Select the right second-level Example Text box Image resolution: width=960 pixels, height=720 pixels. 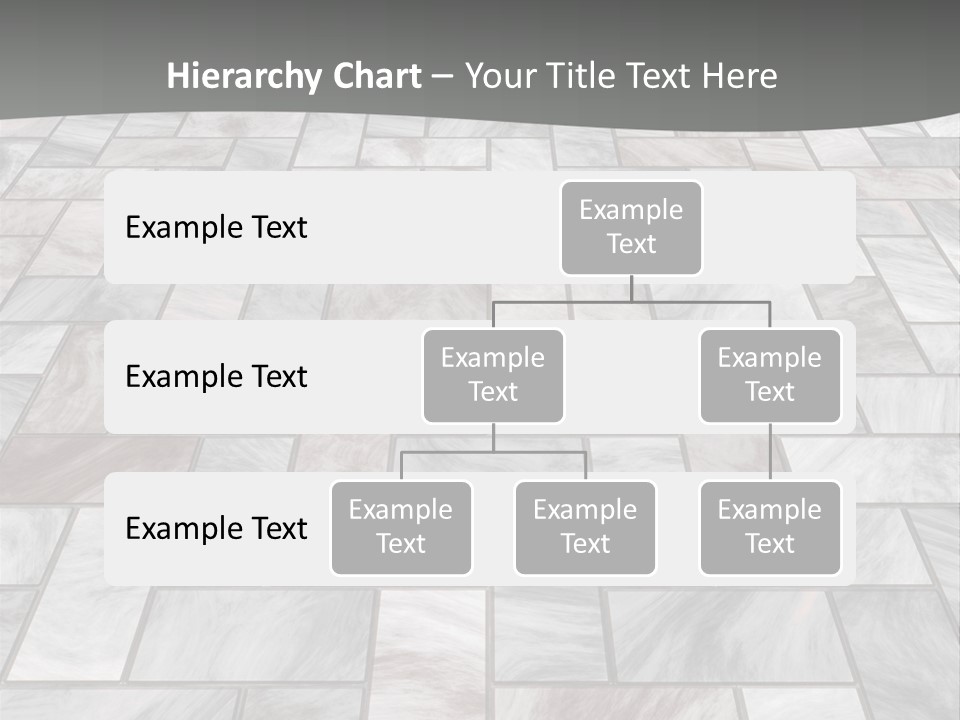click(x=770, y=375)
